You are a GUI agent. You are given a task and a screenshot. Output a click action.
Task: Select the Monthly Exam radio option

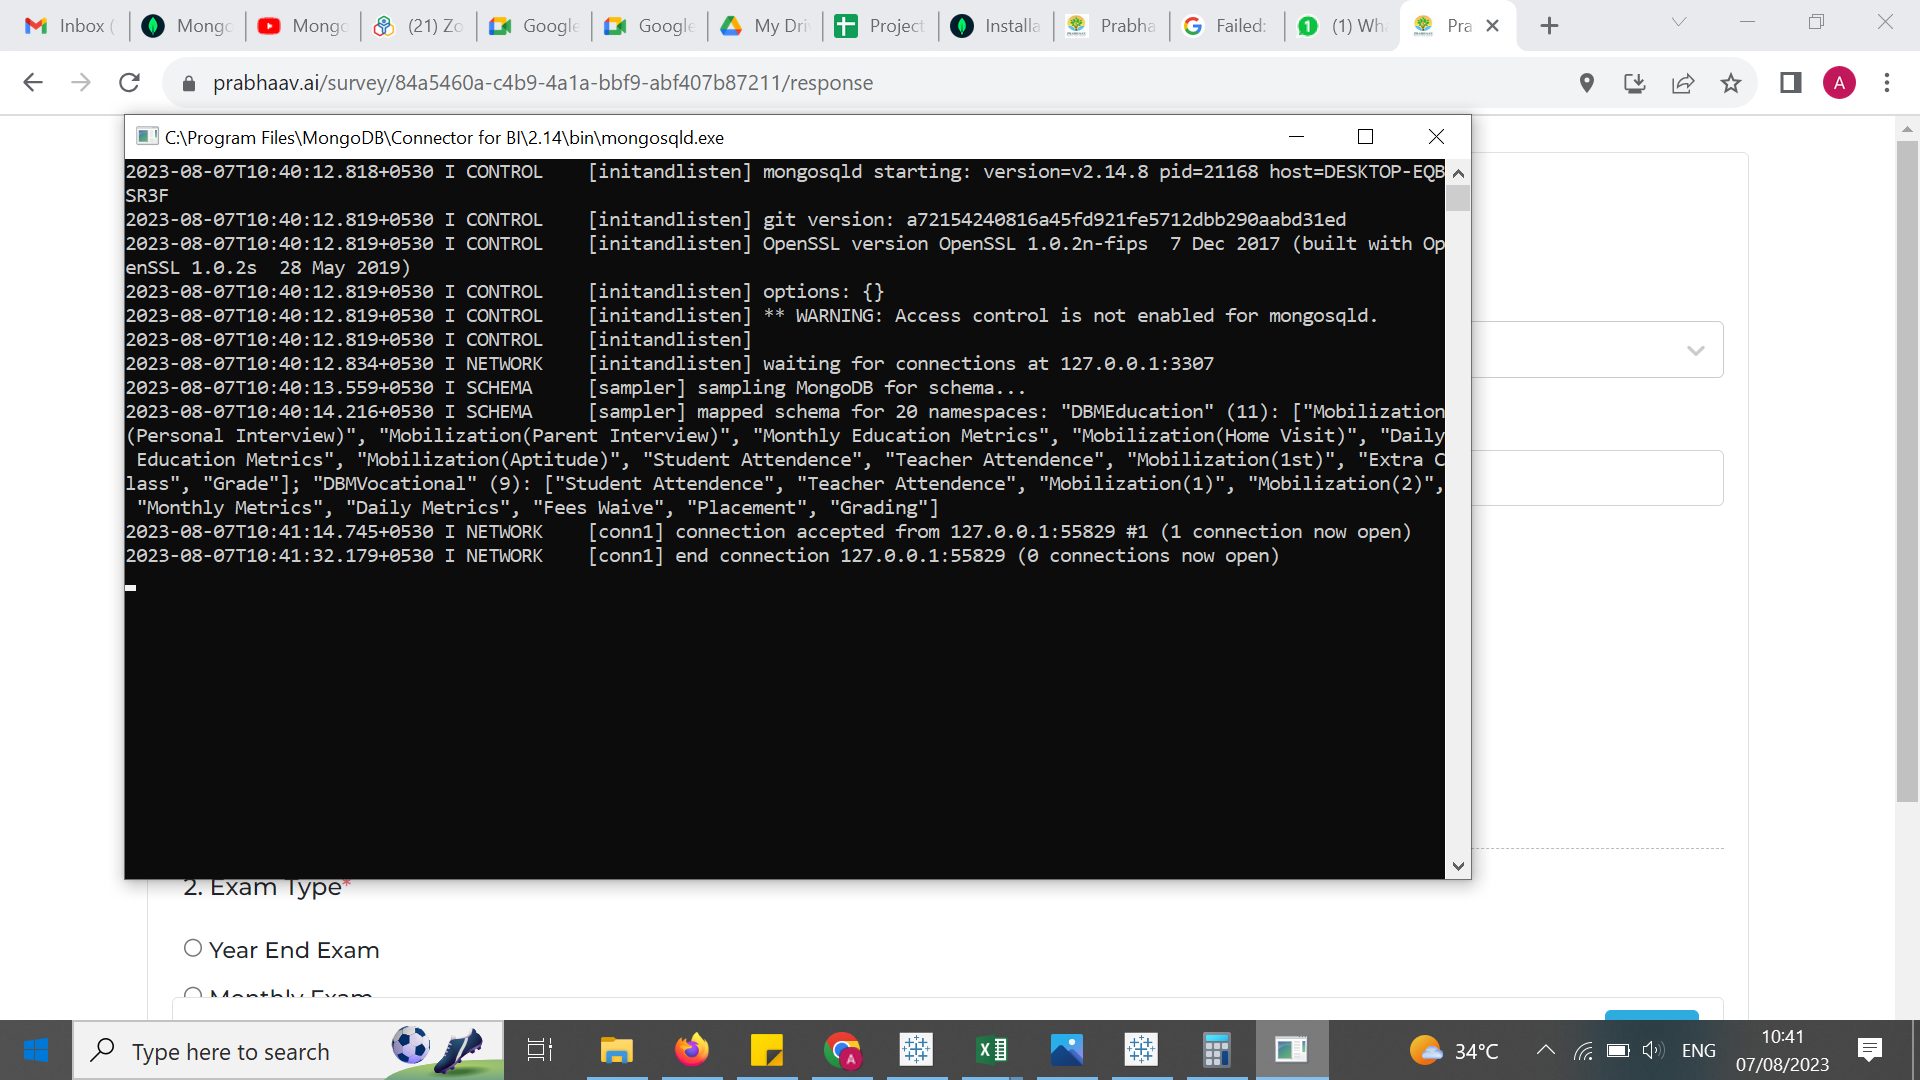193,993
